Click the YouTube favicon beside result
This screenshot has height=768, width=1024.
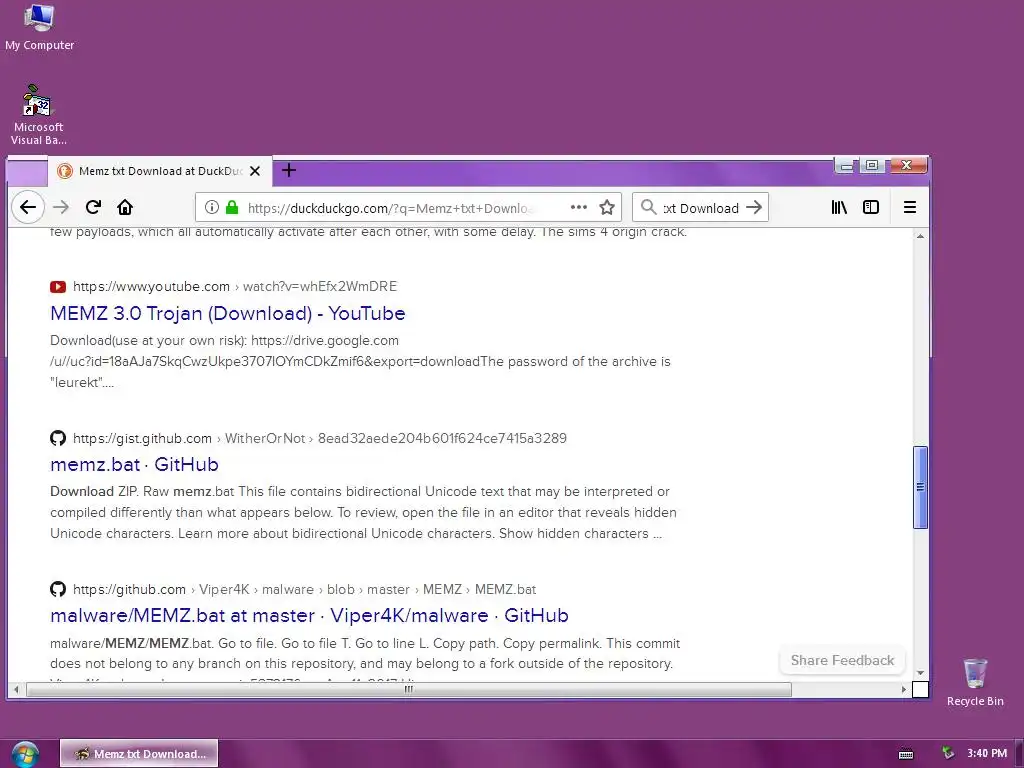57,287
